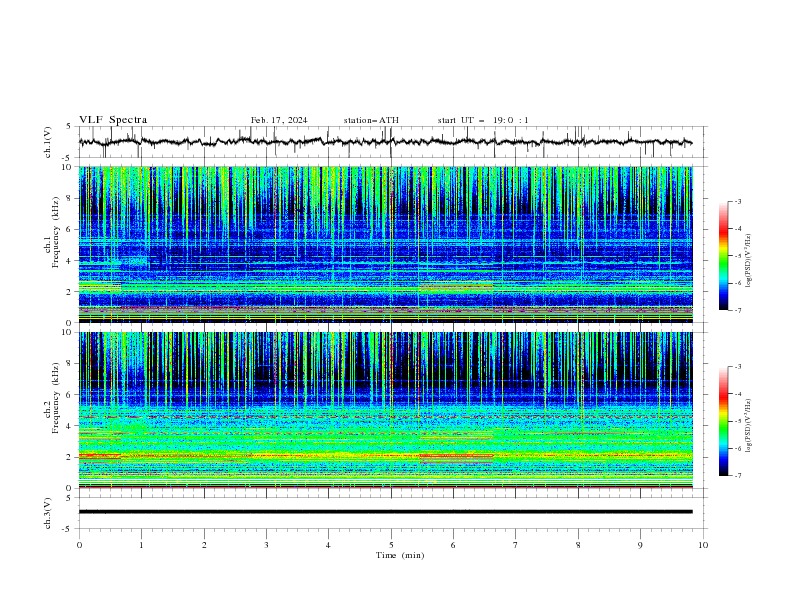Click the 'VLF Spectra' title text
The image size is (792, 612).
click(113, 120)
